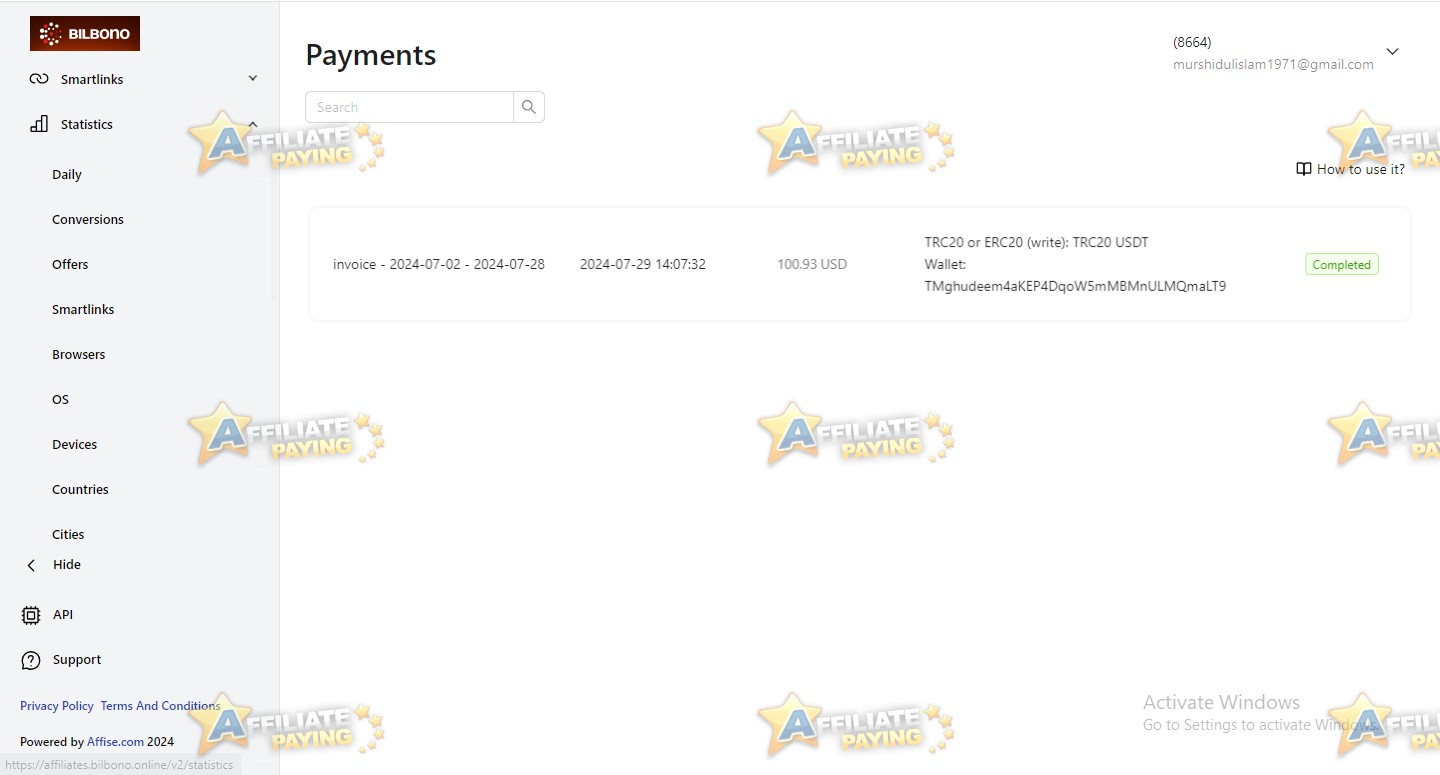1440x775 pixels.
Task: Click the API chip icon
Action: [31, 615]
